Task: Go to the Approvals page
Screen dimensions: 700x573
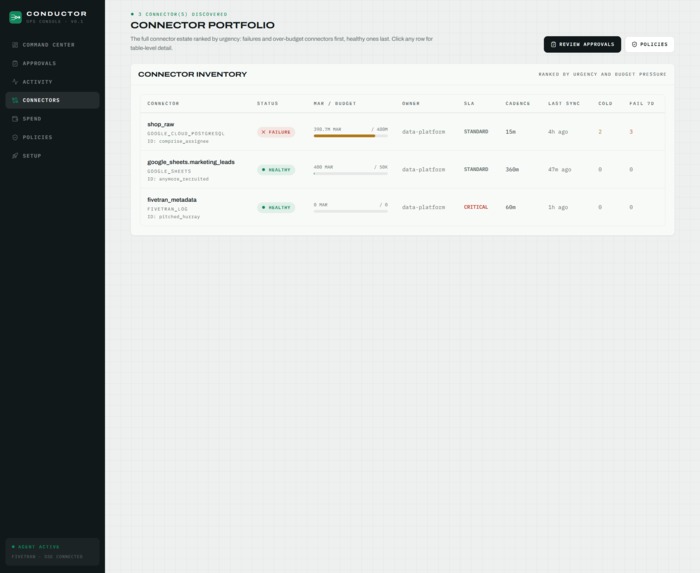Action: point(52,63)
